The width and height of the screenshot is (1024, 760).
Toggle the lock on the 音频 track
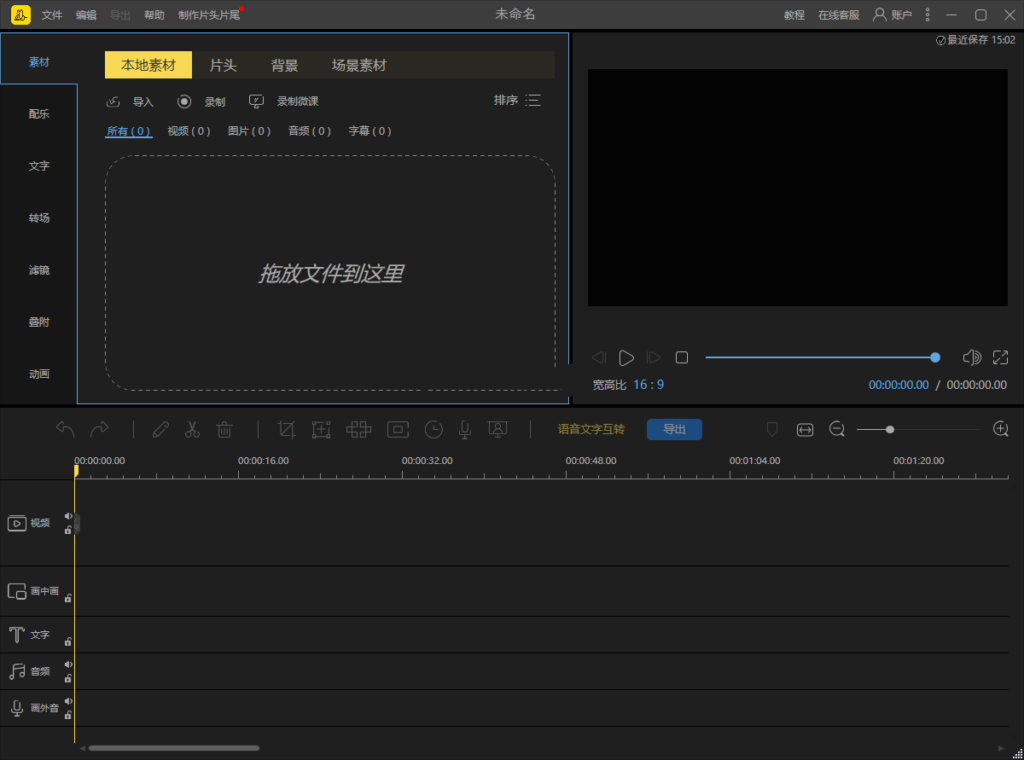coord(68,679)
